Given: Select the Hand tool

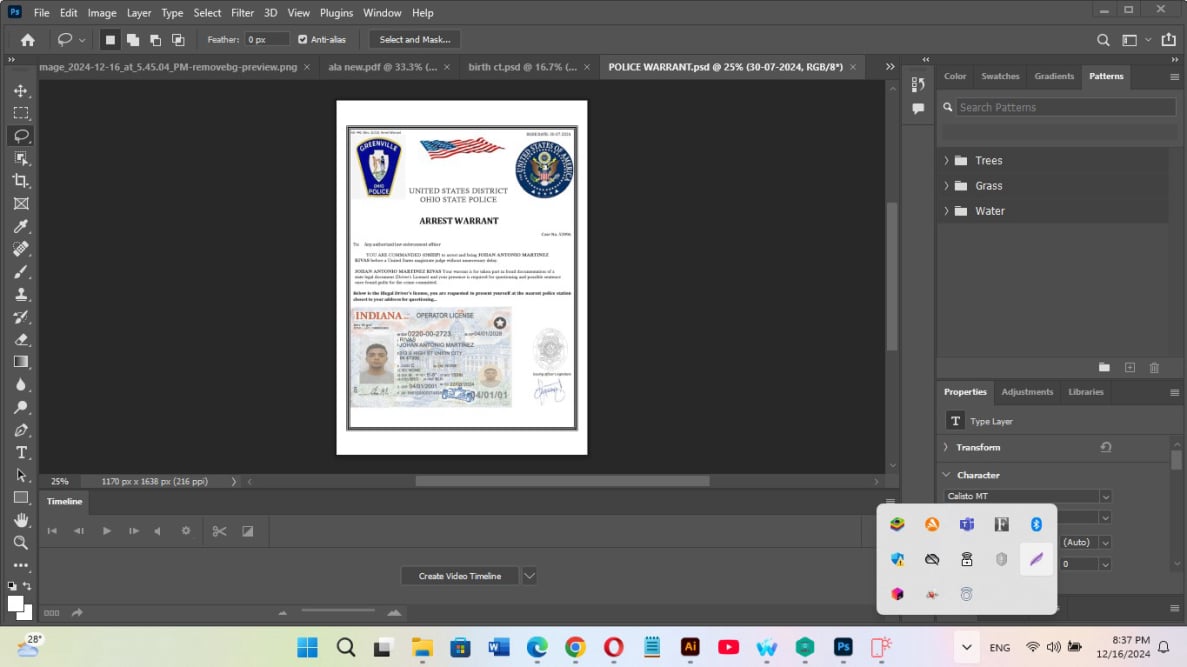Looking at the screenshot, I should tap(20, 520).
